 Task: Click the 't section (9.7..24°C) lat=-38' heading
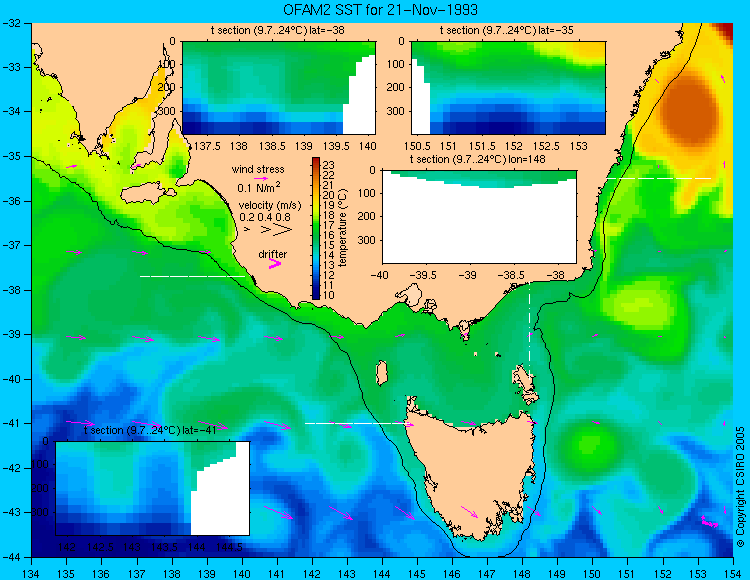(x=277, y=31)
